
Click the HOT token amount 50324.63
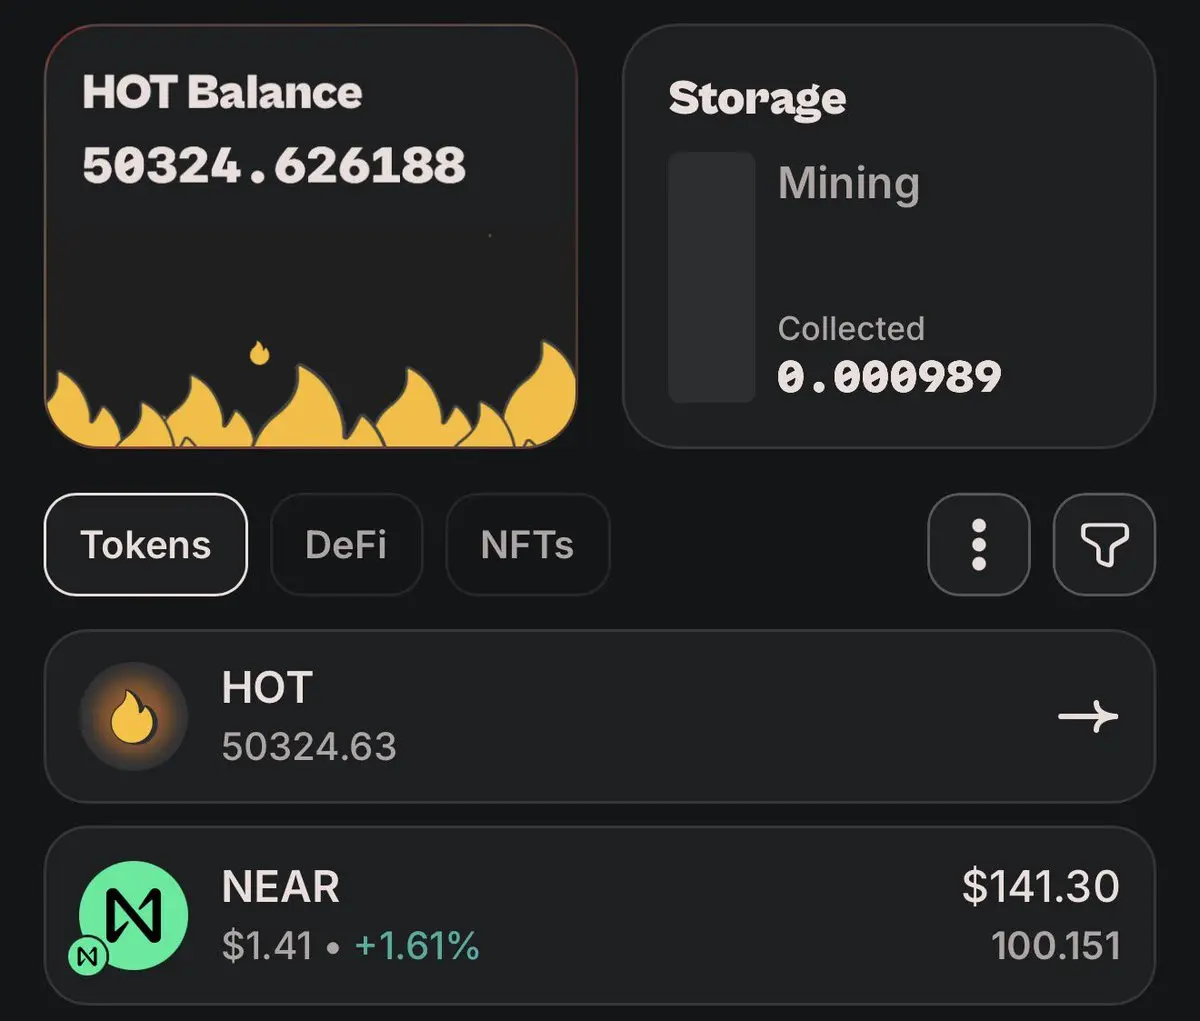point(309,746)
